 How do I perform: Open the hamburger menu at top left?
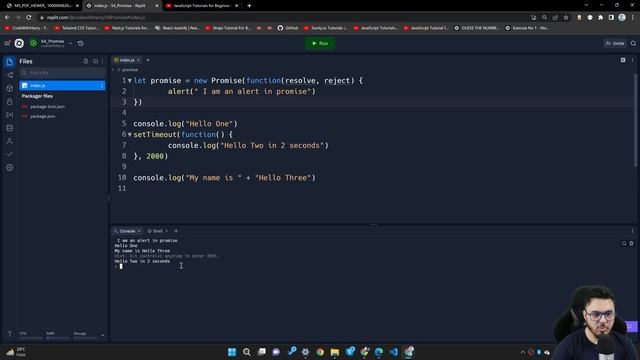[x=7, y=43]
